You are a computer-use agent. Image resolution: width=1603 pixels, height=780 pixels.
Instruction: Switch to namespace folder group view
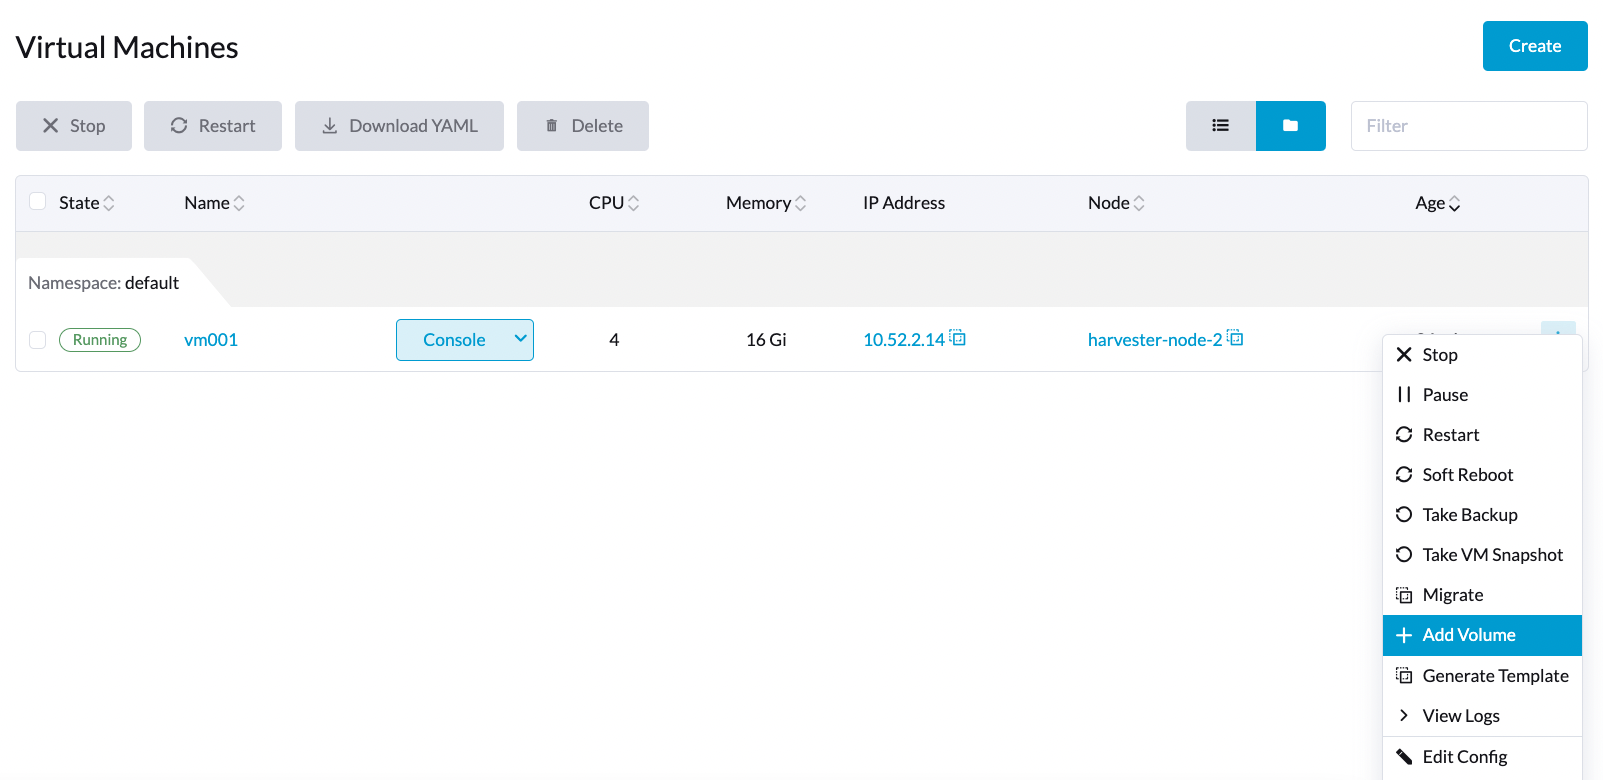tap(1290, 126)
